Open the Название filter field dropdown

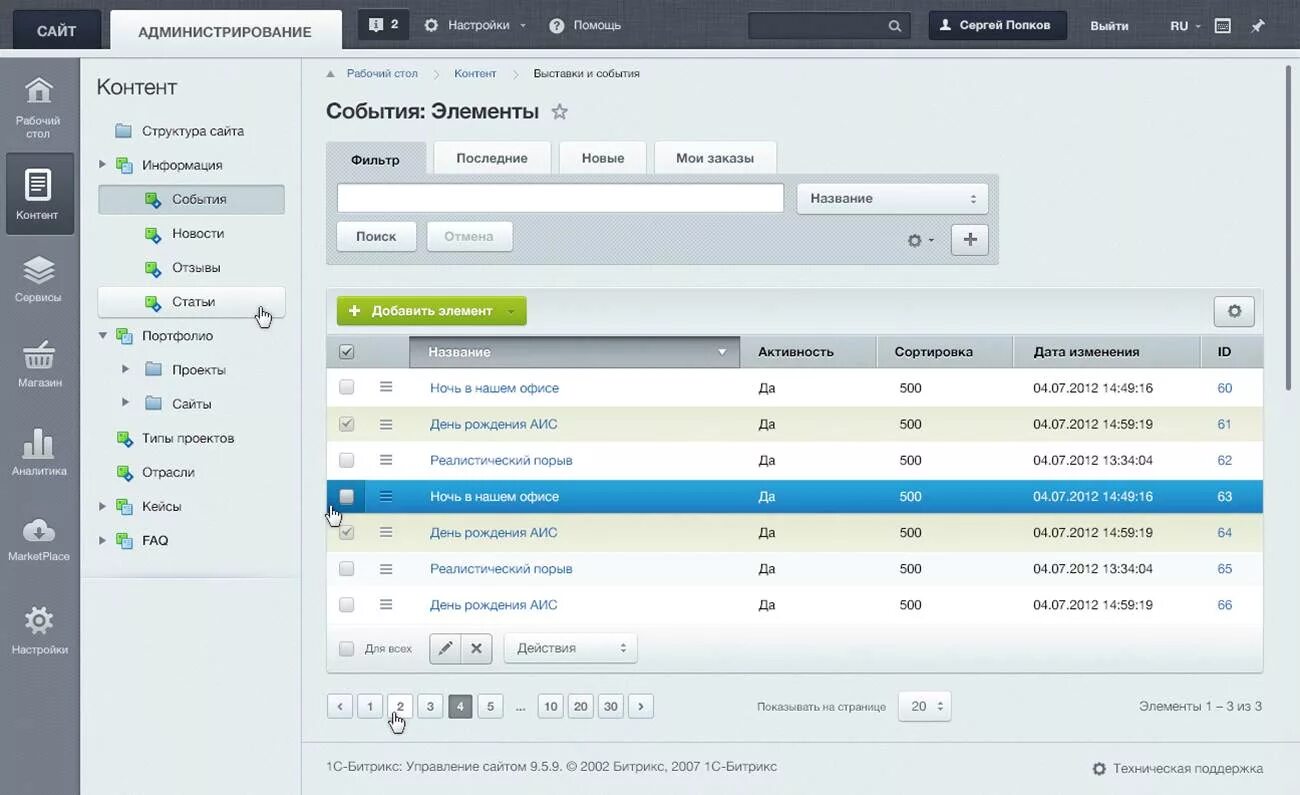tap(892, 198)
